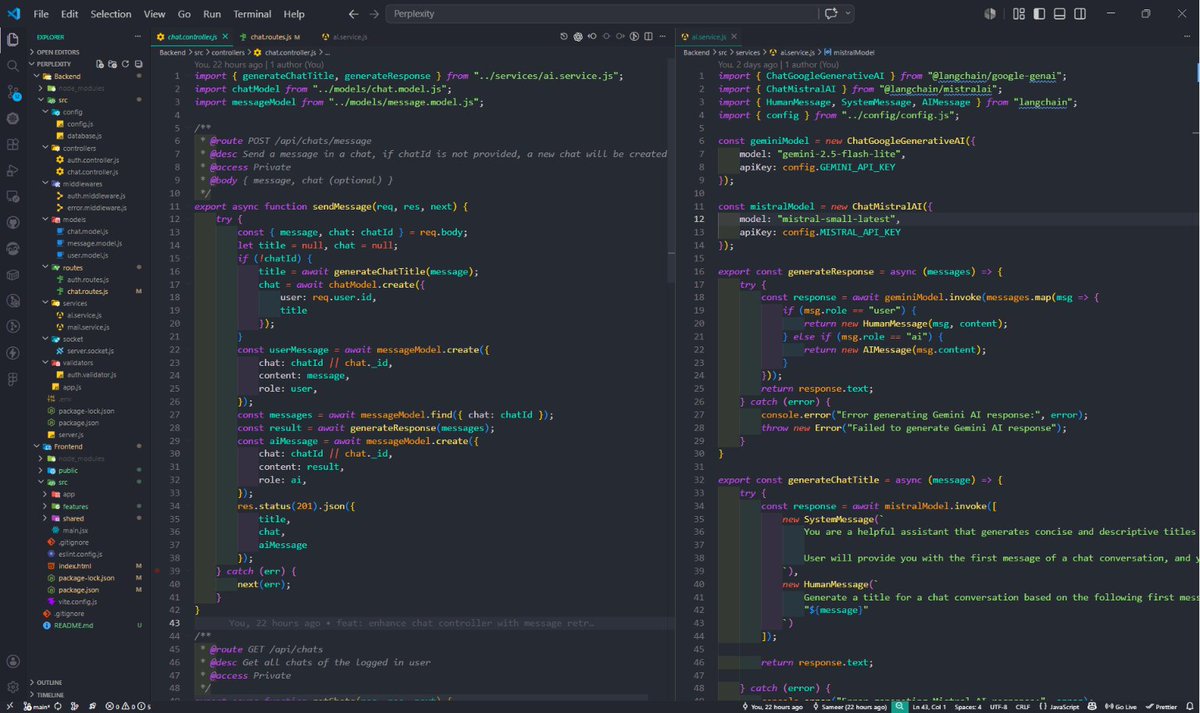This screenshot has height=713, width=1200.
Task: Collapse the controllers folder
Action: 88,147
